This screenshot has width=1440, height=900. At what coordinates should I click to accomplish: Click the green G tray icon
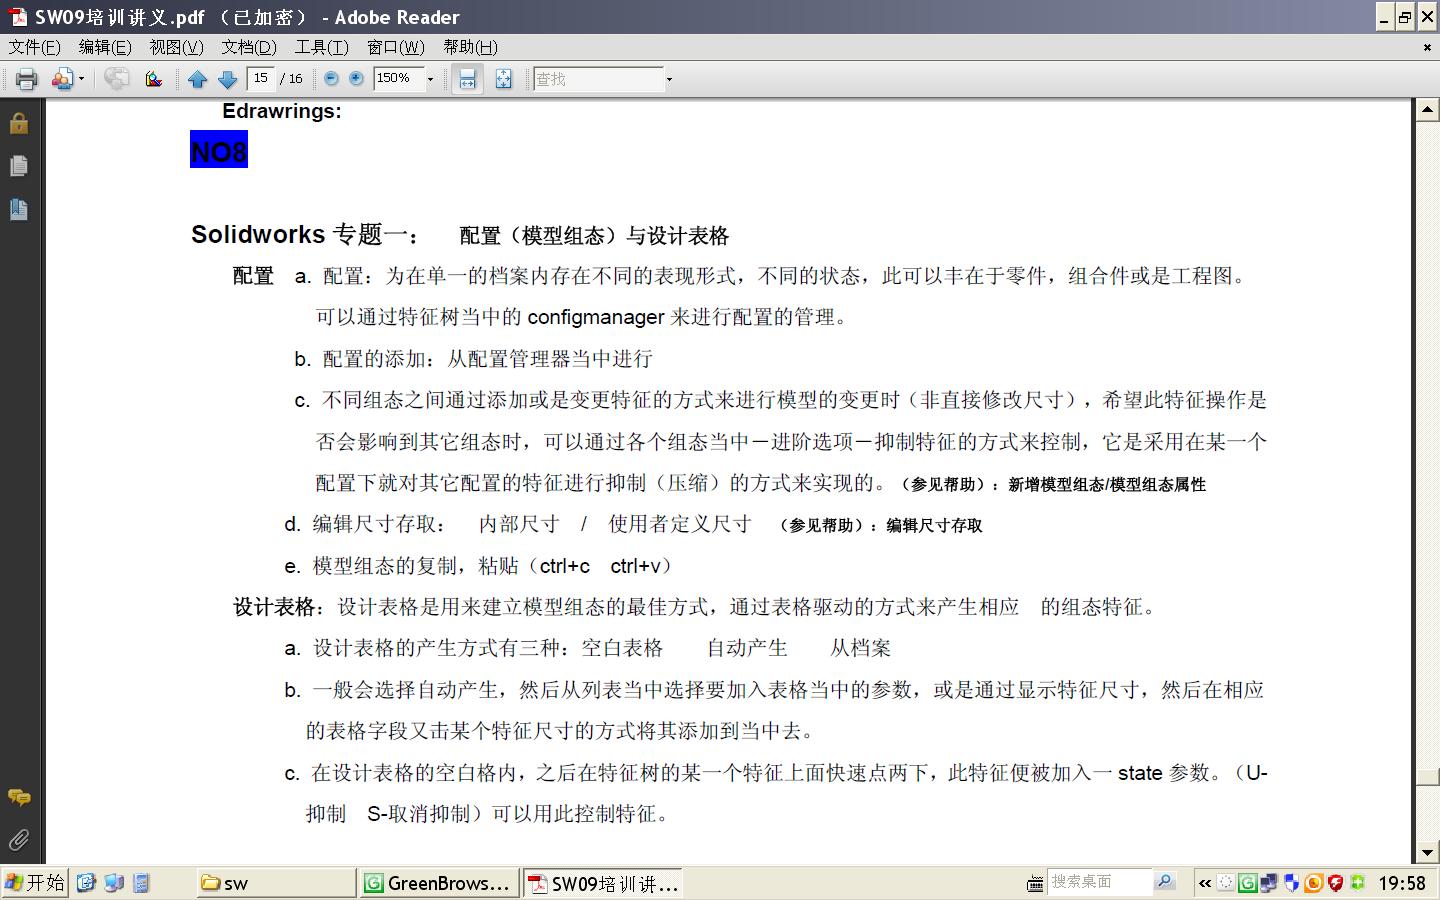pyautogui.click(x=1247, y=883)
